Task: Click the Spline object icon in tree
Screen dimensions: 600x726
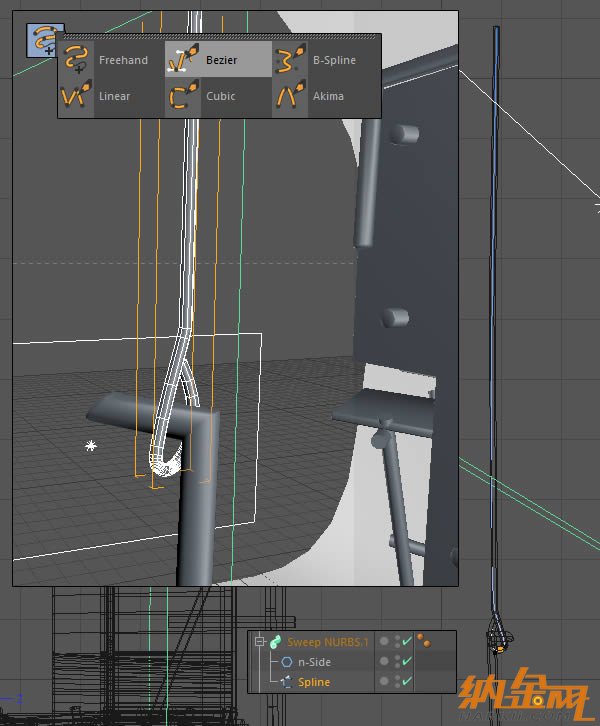Action: coord(287,681)
